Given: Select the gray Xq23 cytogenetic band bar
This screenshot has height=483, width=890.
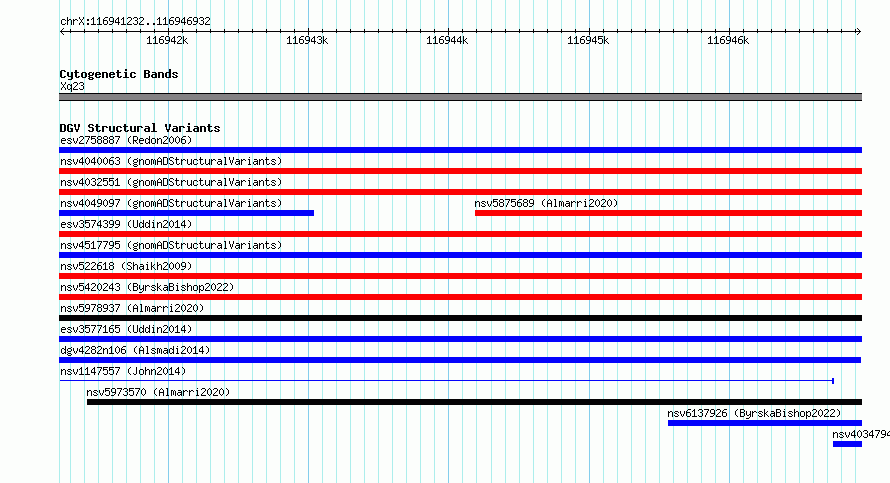Looking at the screenshot, I should 460,97.
